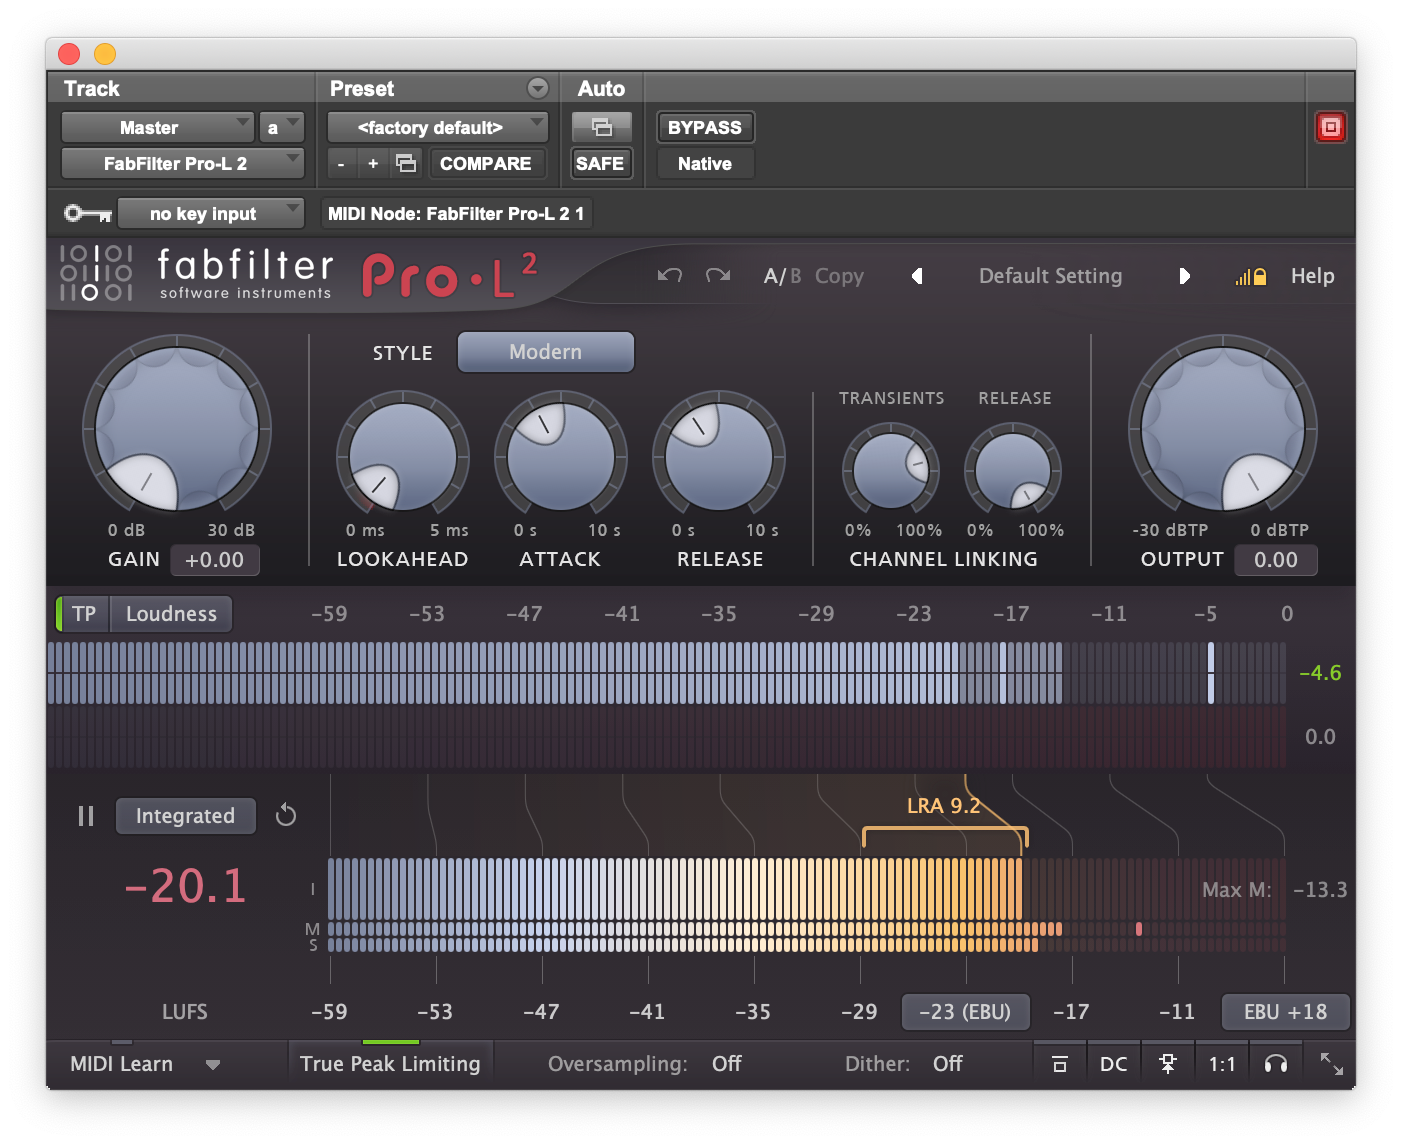Click the Gain knob
Screen dimensions: 1402x1144
177,430
